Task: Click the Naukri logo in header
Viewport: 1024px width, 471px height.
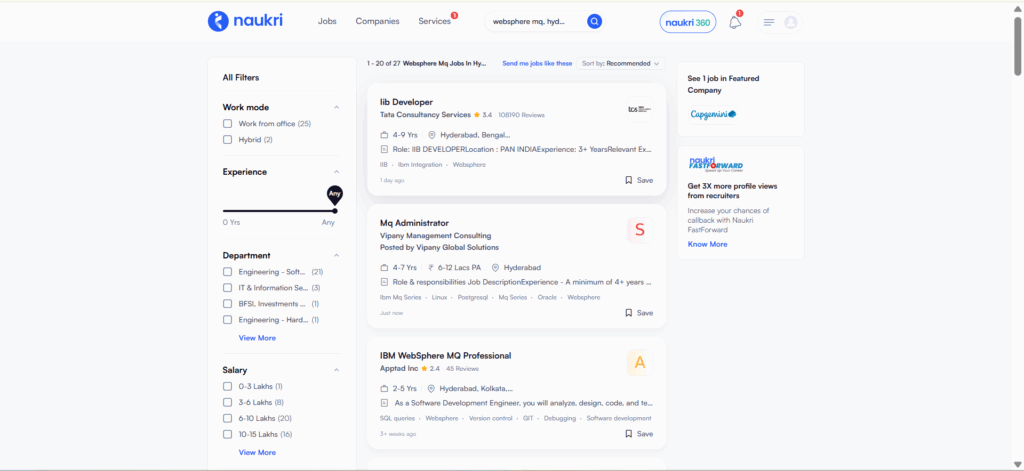Action: (x=246, y=21)
